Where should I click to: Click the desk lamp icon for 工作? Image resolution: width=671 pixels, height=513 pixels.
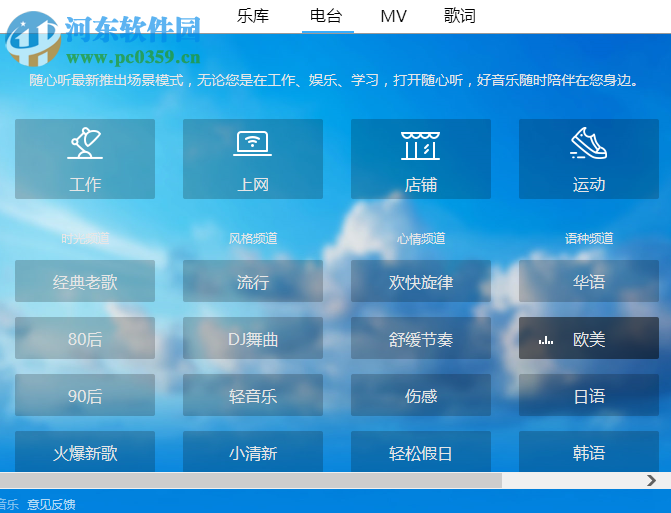[x=85, y=143]
